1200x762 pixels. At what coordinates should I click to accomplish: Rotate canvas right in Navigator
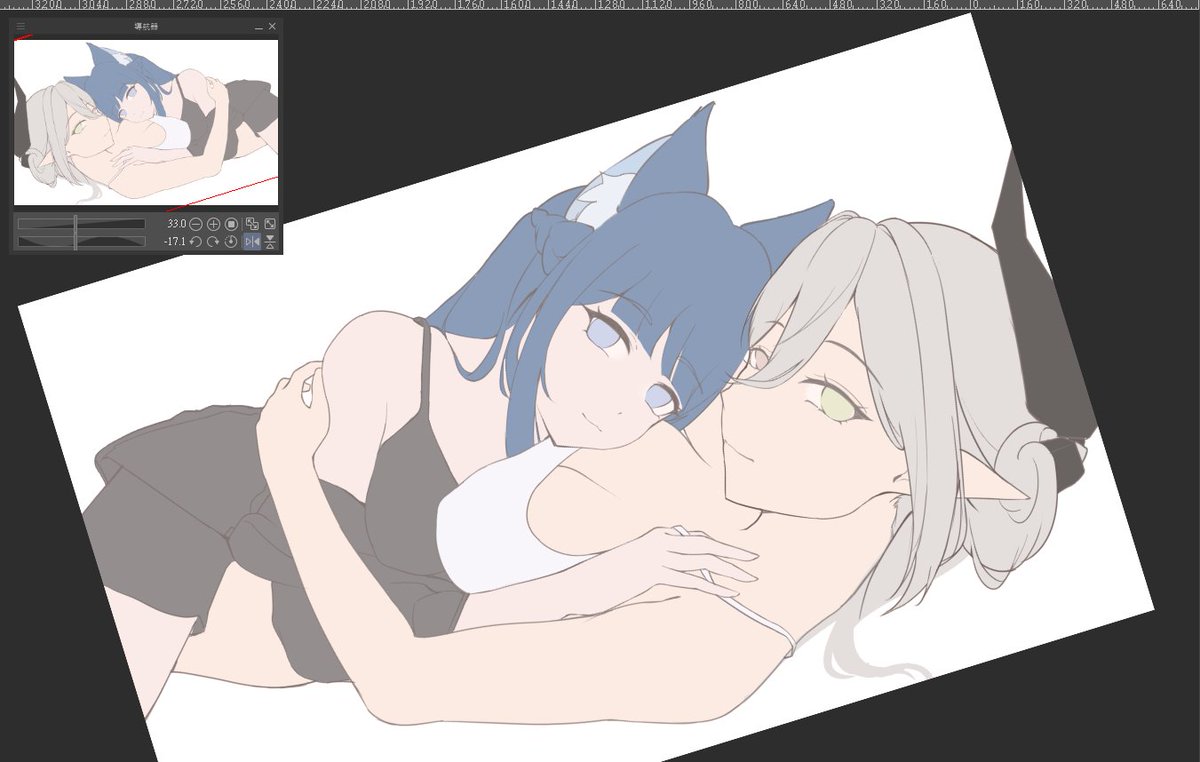pos(213,241)
